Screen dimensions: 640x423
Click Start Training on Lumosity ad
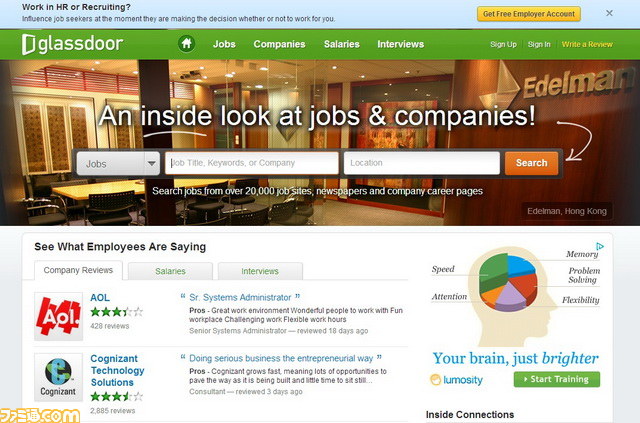(x=557, y=379)
